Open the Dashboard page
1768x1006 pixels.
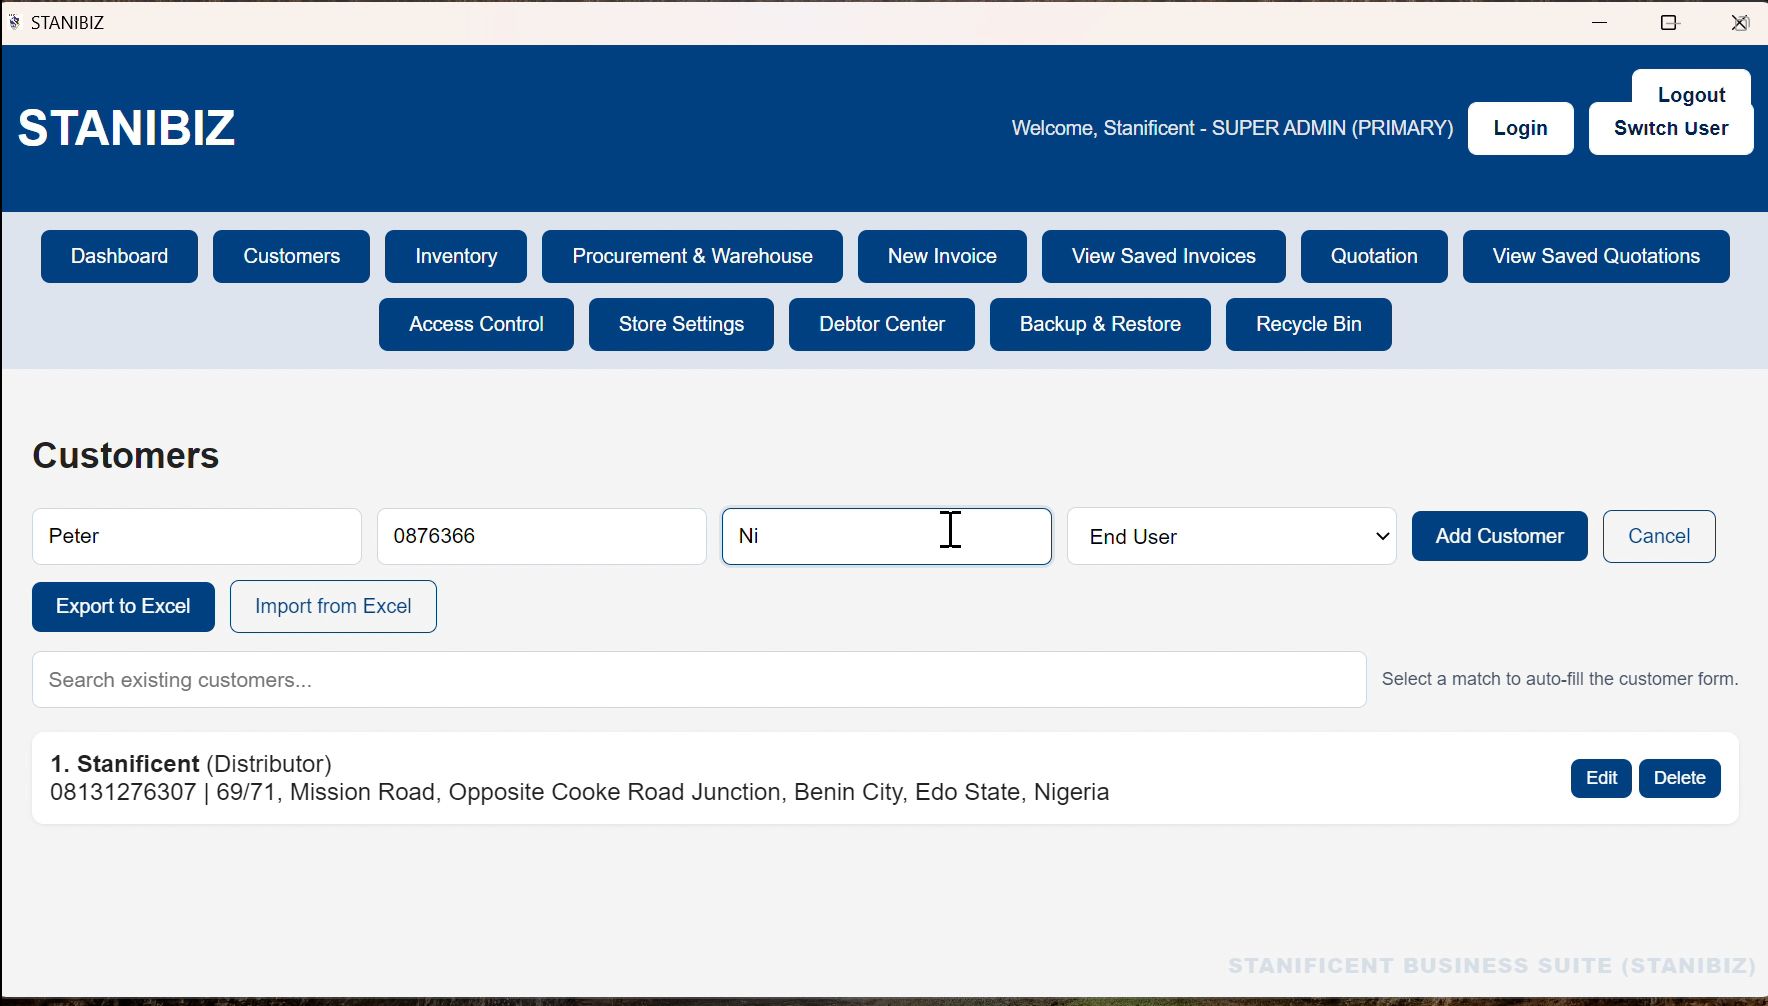click(x=119, y=256)
